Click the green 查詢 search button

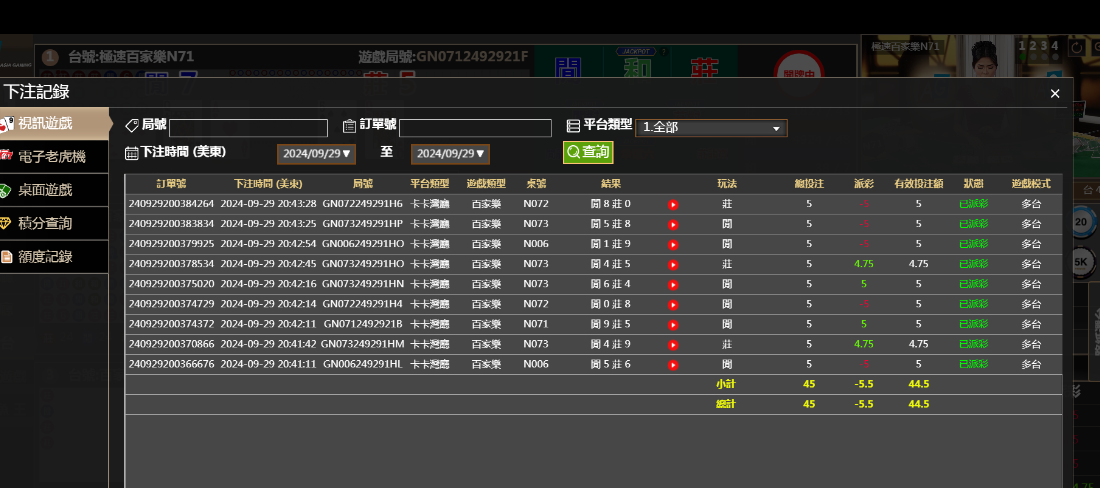[588, 152]
